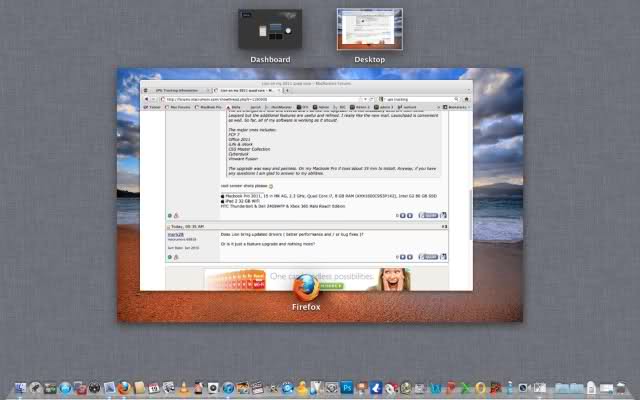Click the Firefox icon in the Dock
The height and width of the screenshot is (400, 640).
tap(124, 388)
